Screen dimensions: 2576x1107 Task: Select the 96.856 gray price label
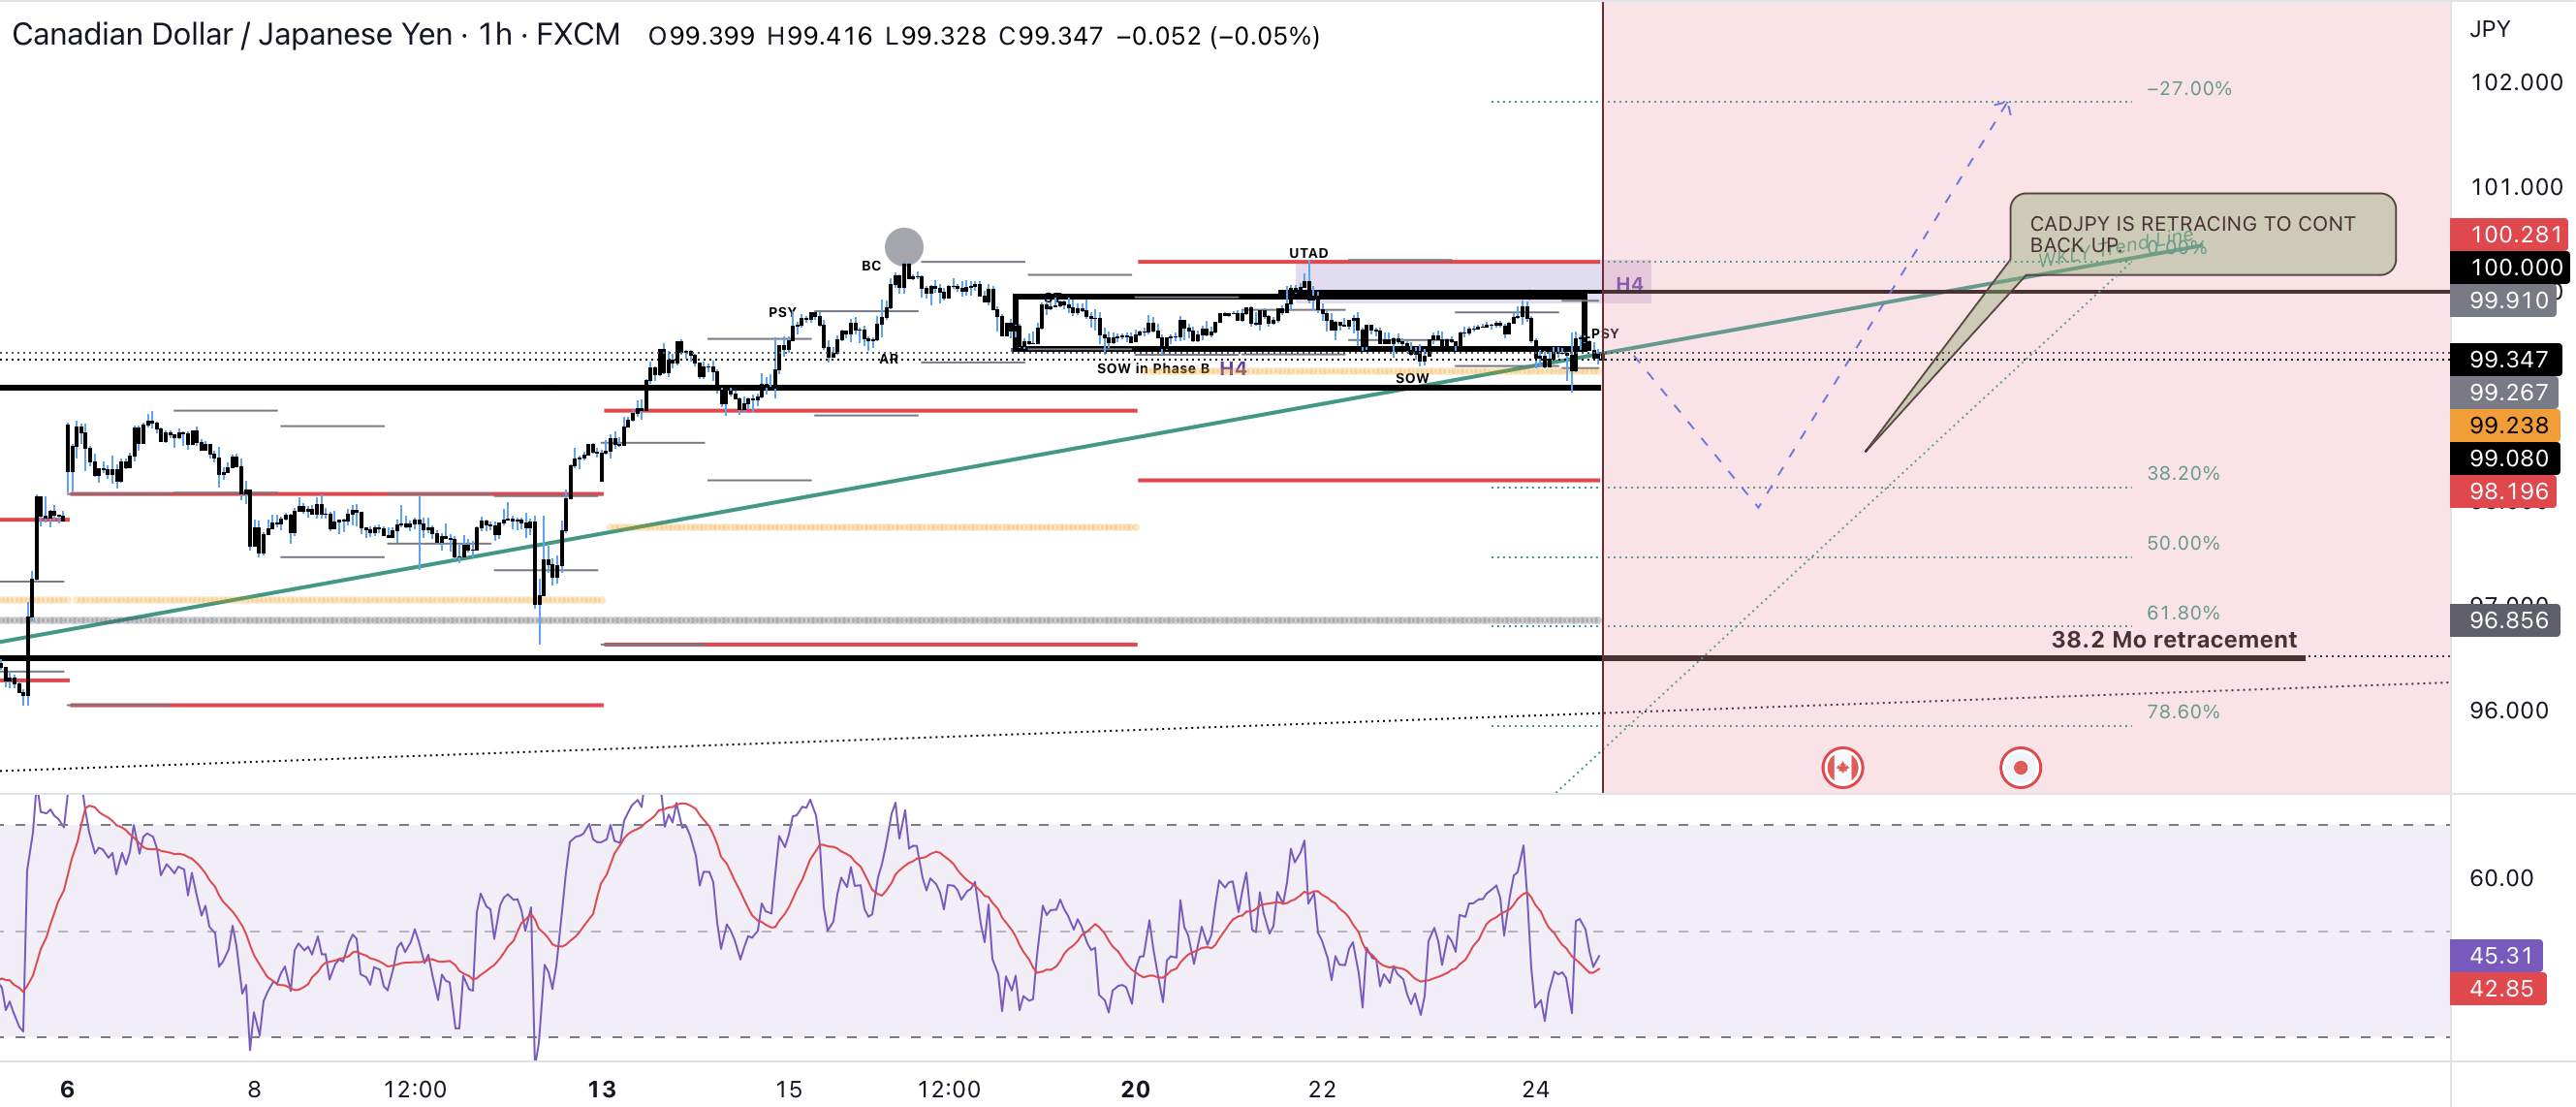[x=2506, y=620]
